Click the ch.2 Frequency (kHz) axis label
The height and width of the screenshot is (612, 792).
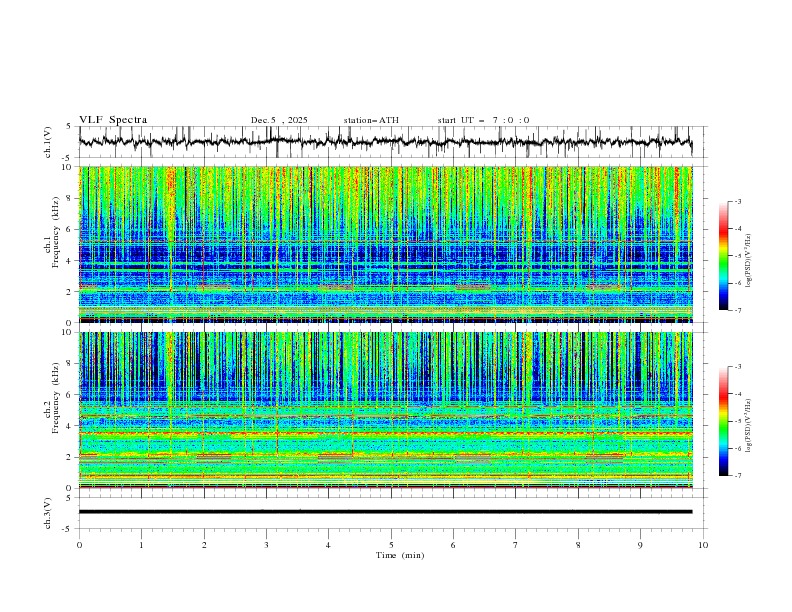pos(52,397)
